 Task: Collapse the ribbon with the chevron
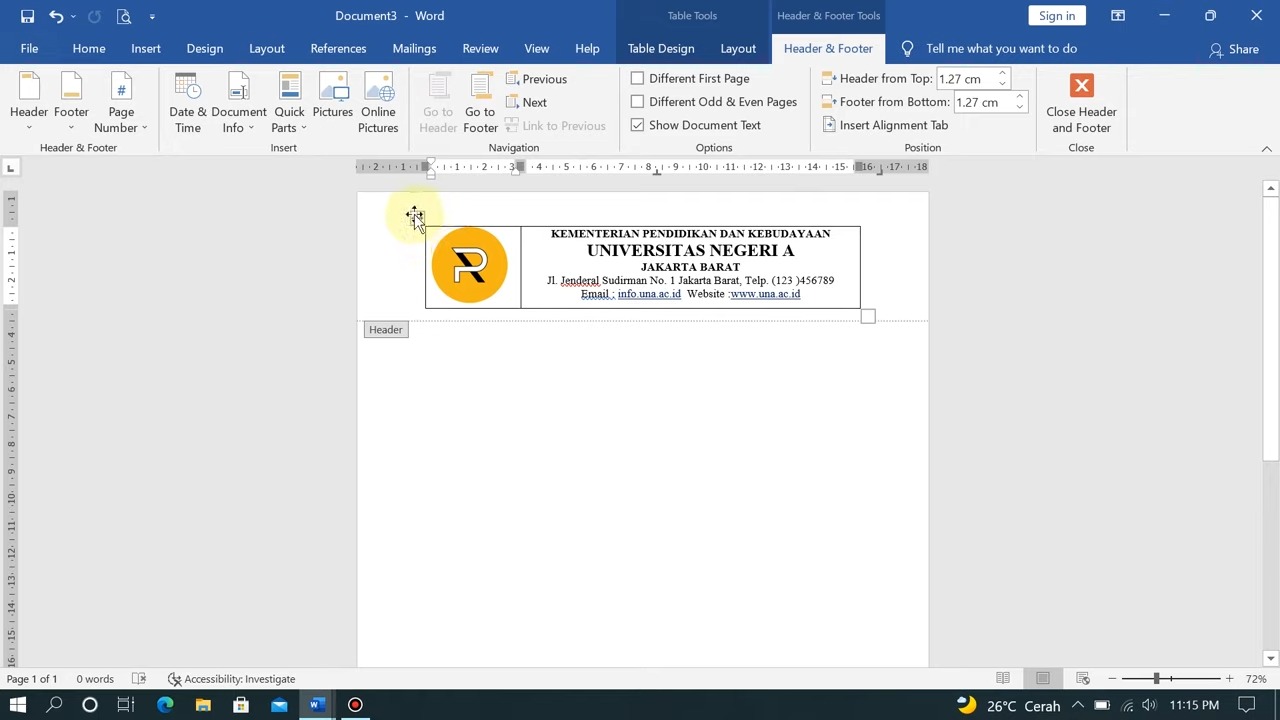(x=1266, y=149)
